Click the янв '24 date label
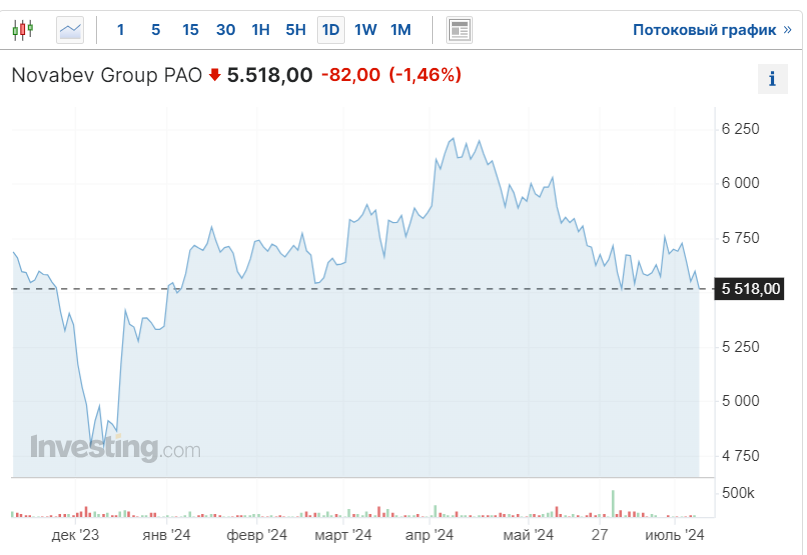Image resolution: width=807 pixels, height=555 pixels. pos(166,535)
